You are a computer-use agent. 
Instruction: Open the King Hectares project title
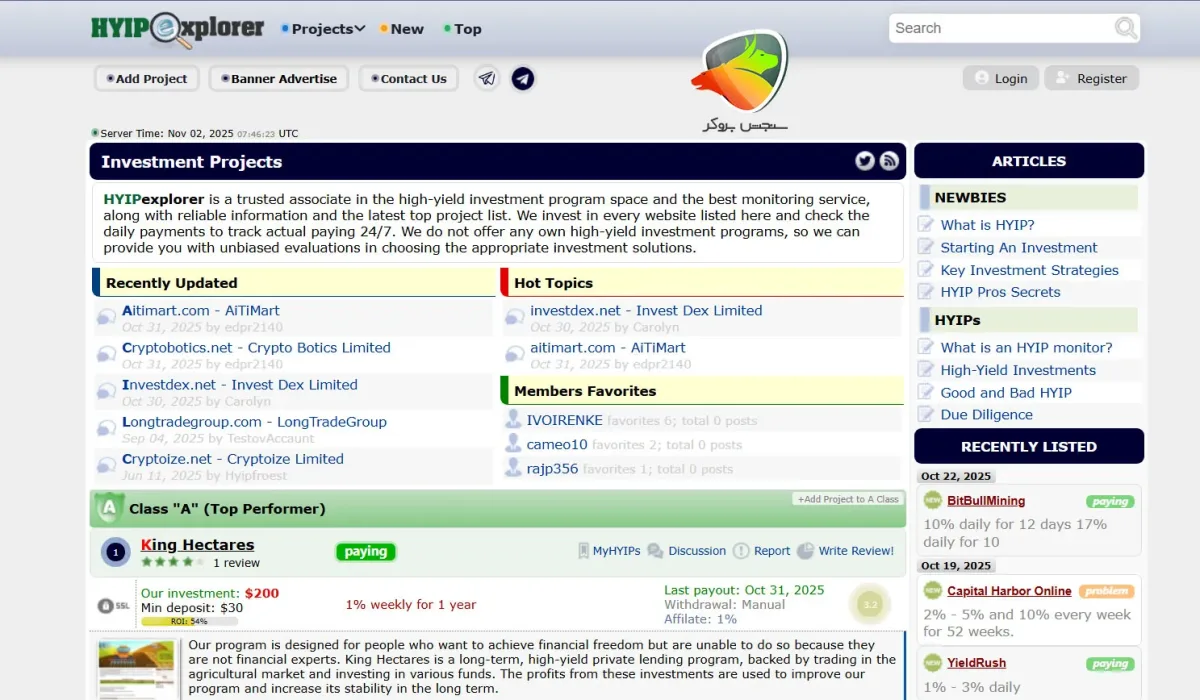tap(197, 545)
